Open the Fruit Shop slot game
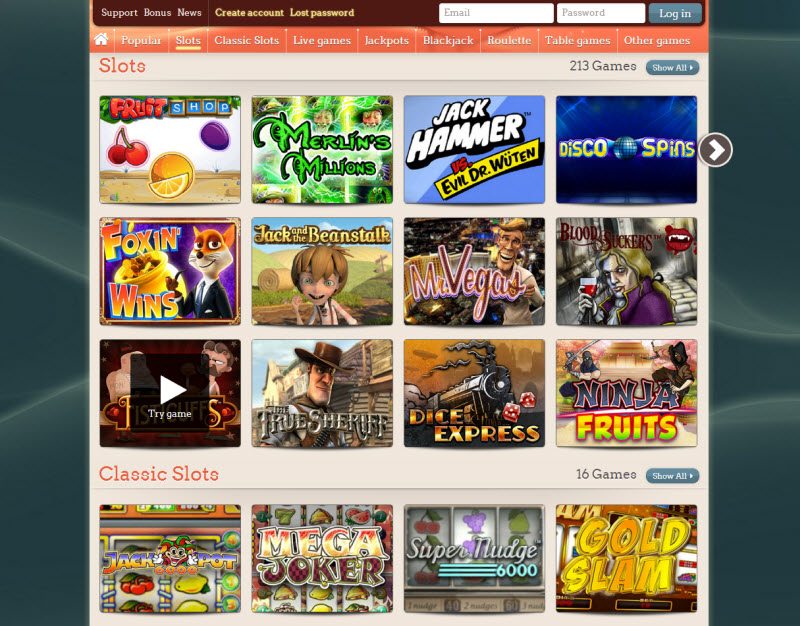Image resolution: width=800 pixels, height=626 pixels. (x=170, y=149)
